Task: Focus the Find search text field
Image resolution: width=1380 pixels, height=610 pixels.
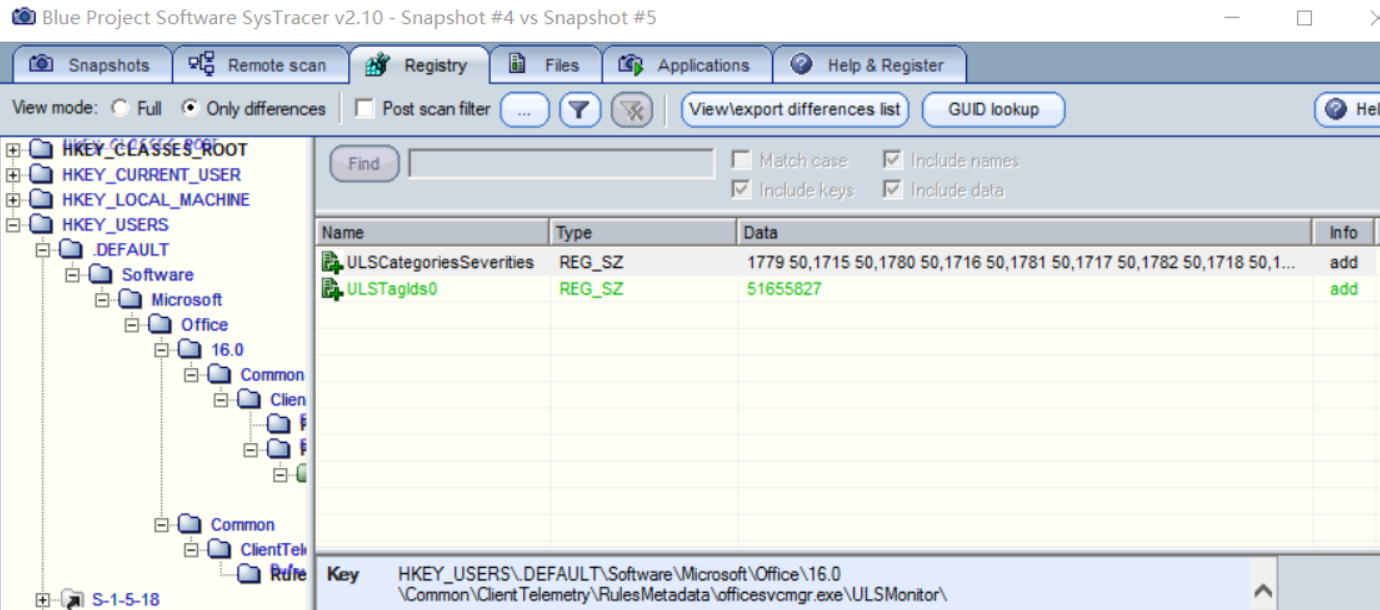Action: tap(561, 164)
